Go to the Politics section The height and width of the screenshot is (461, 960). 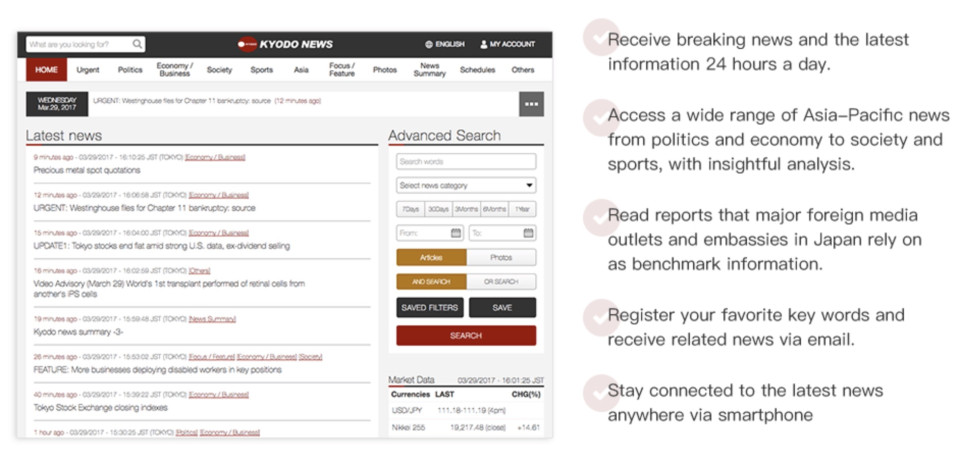pyautogui.click(x=130, y=70)
